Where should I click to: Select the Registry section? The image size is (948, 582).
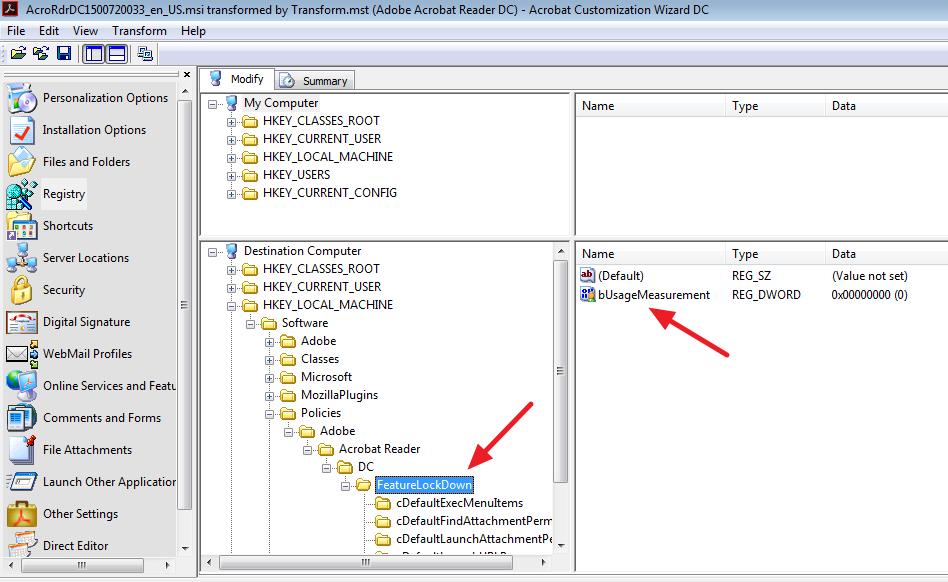[x=63, y=194]
